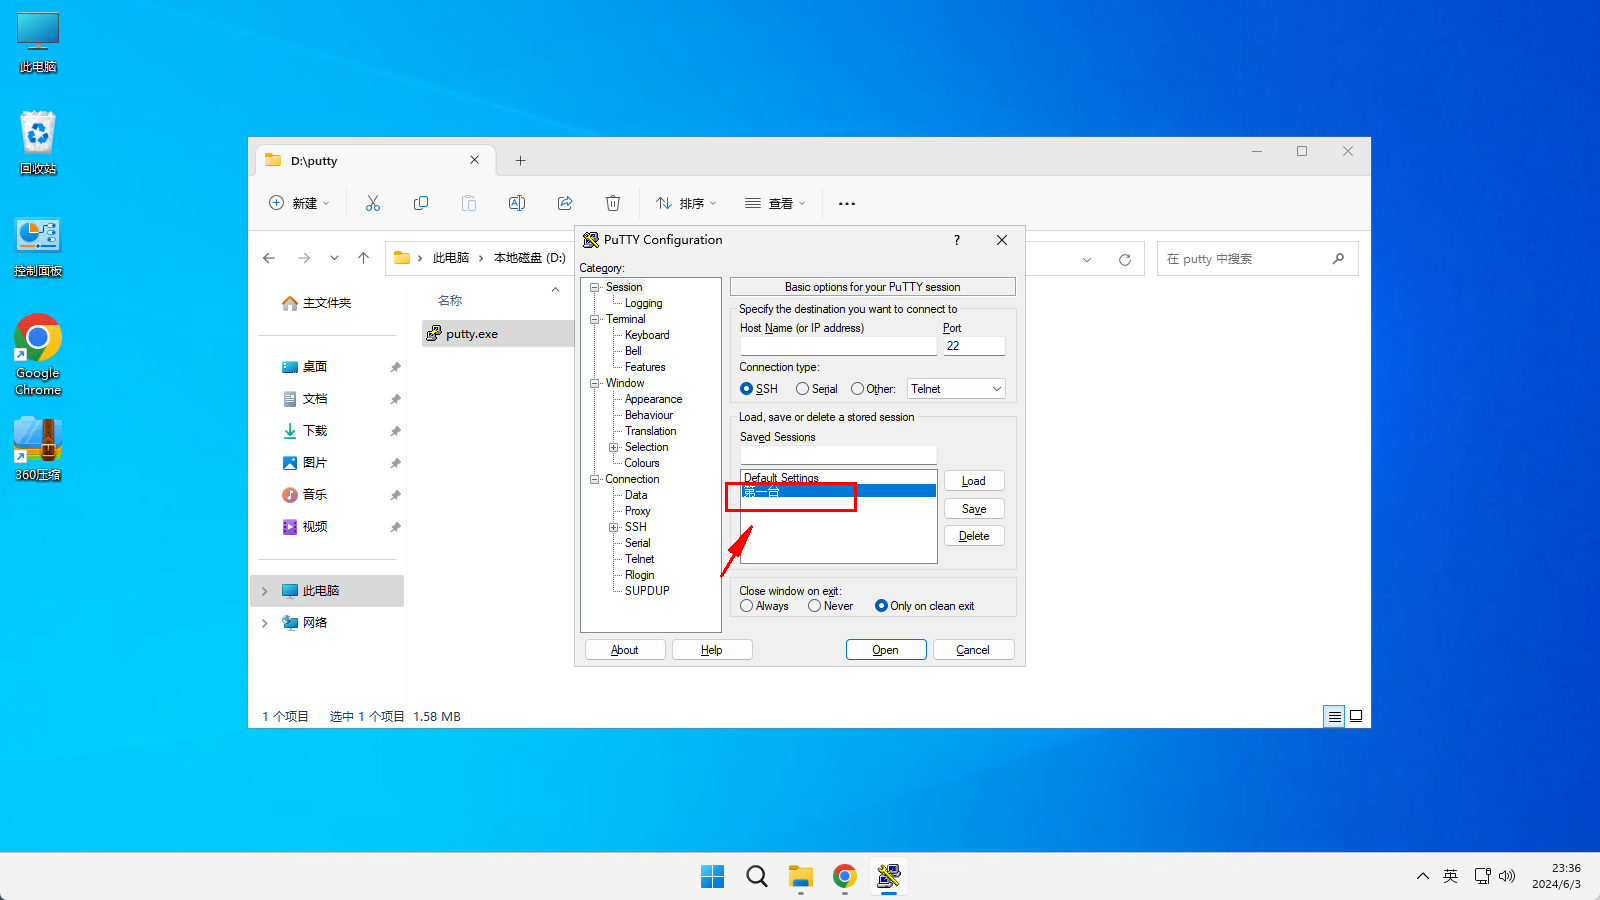Click PuTTY question mark help icon in title bar
Viewport: 1600px width, 900px height.
tap(957, 240)
